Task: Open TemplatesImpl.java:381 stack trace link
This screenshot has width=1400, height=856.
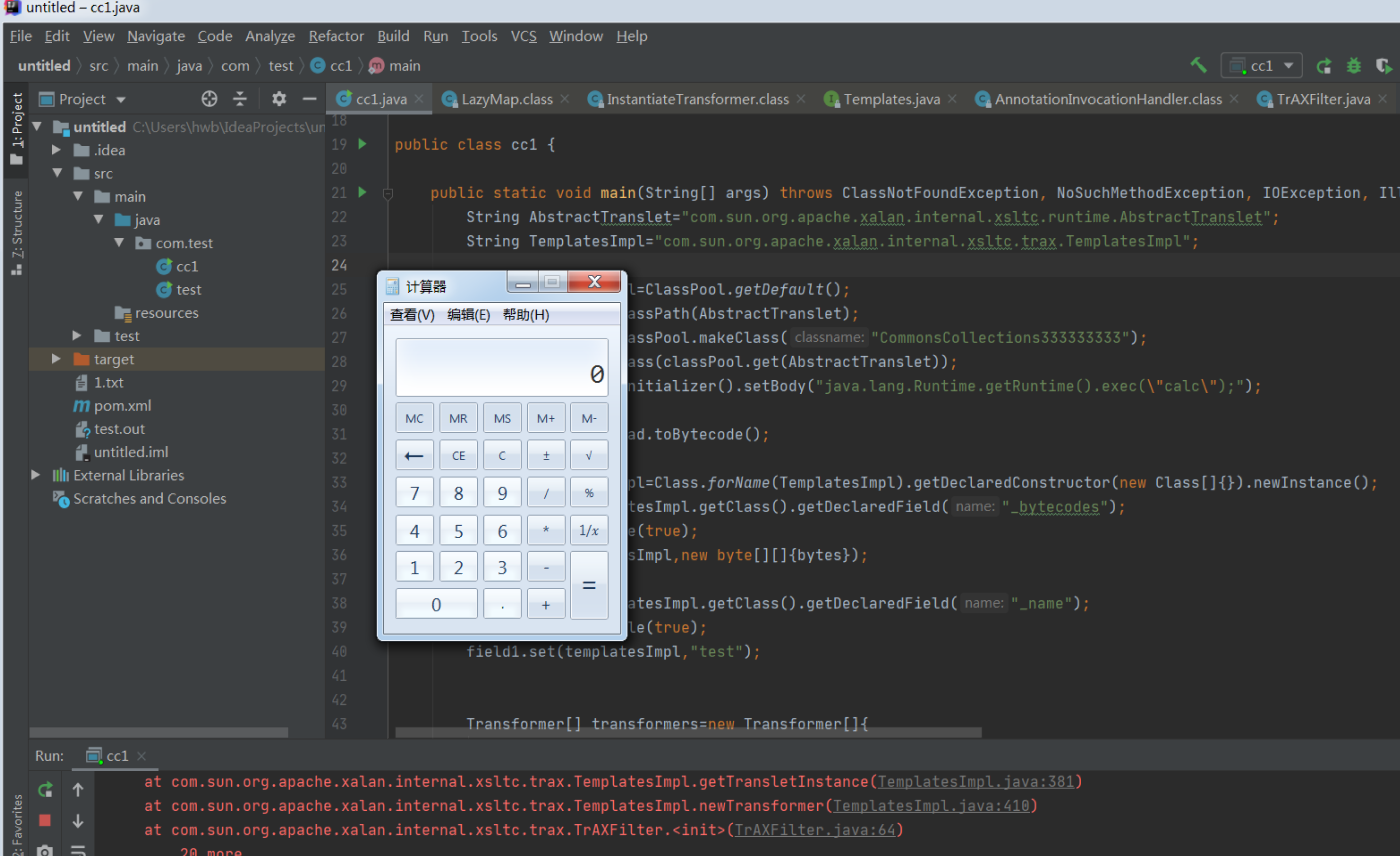Action: click(x=975, y=781)
